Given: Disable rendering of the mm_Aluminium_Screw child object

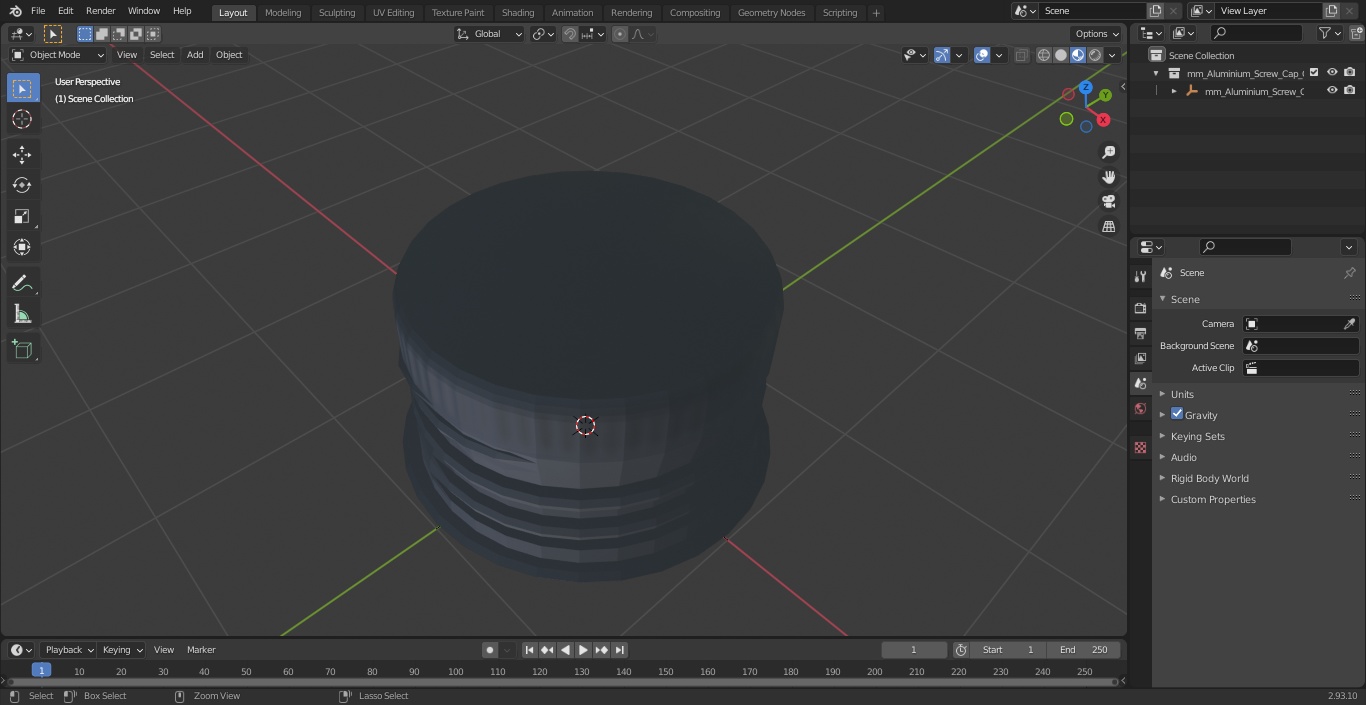Looking at the screenshot, I should point(1350,90).
